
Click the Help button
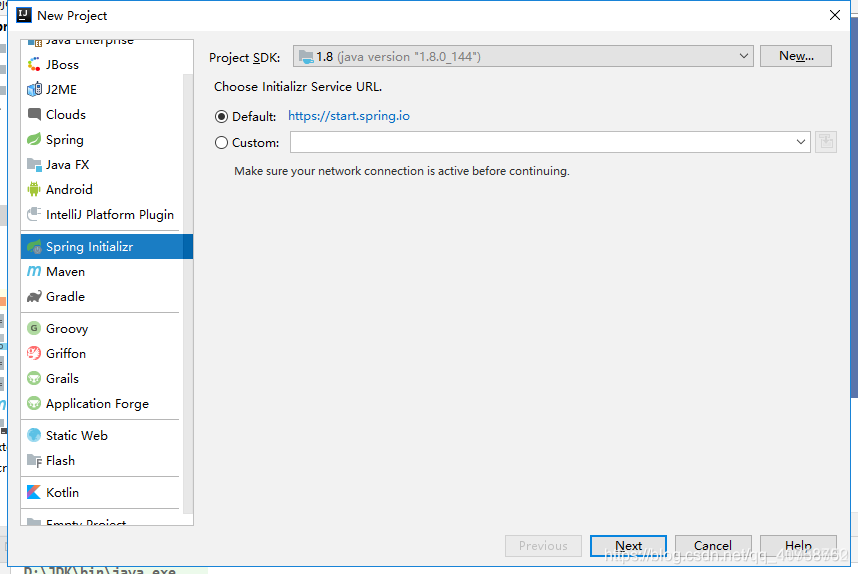798,546
